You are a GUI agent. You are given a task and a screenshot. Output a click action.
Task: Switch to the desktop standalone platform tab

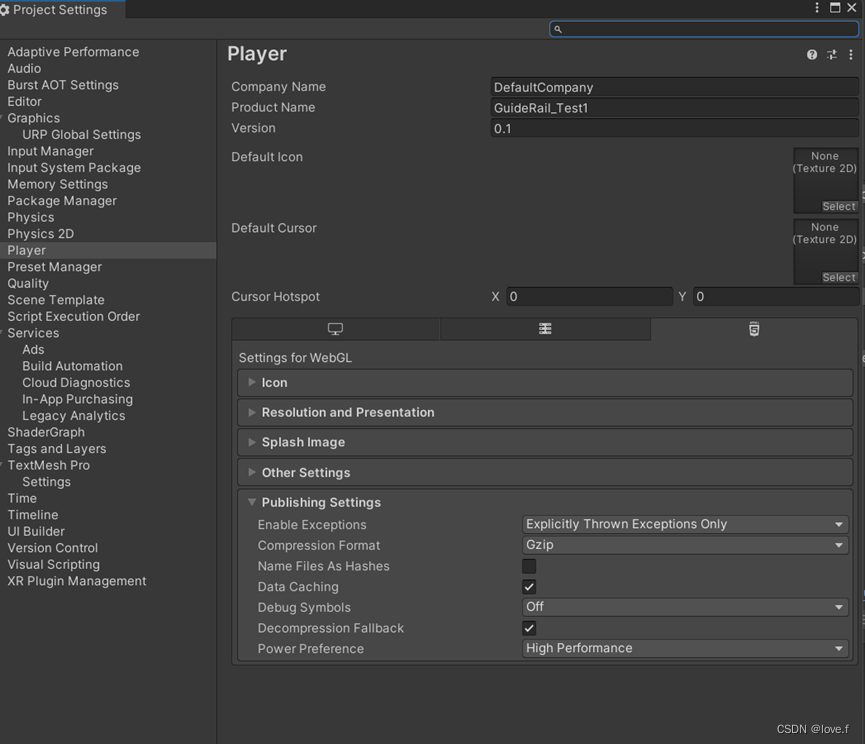(x=335, y=329)
